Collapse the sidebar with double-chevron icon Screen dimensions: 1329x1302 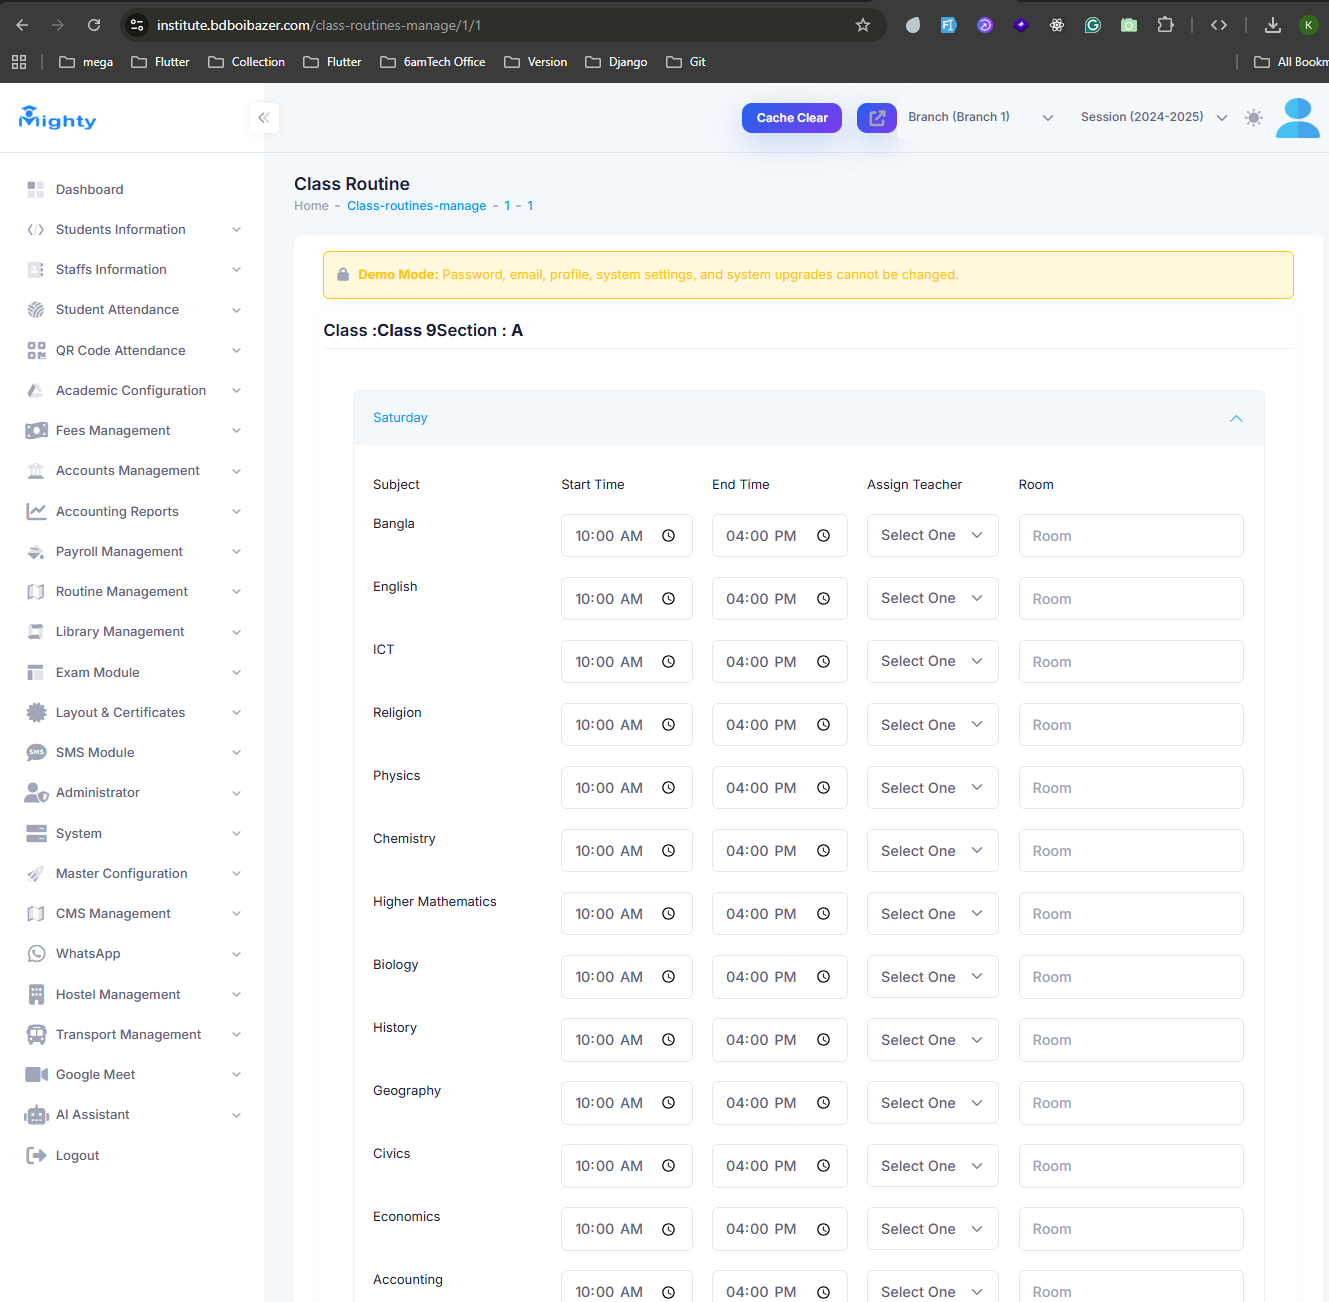[x=264, y=118]
